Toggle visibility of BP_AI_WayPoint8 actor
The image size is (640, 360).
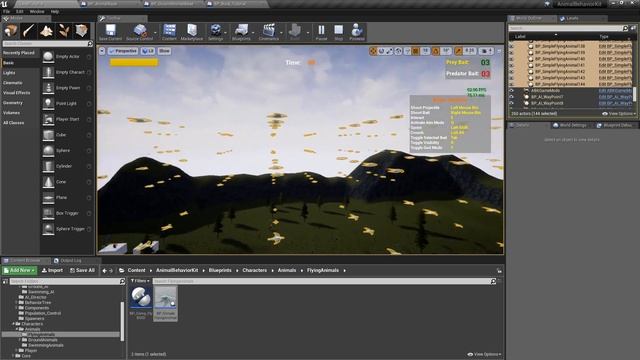(511, 103)
